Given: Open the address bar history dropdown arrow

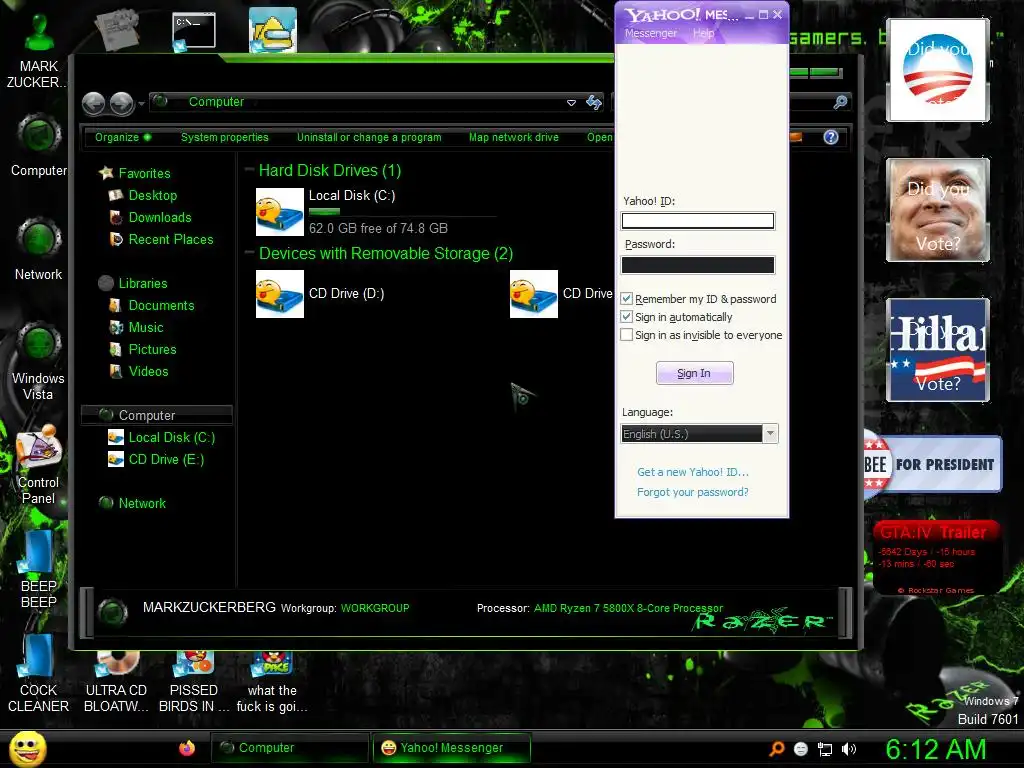Looking at the screenshot, I should pyautogui.click(x=571, y=103).
